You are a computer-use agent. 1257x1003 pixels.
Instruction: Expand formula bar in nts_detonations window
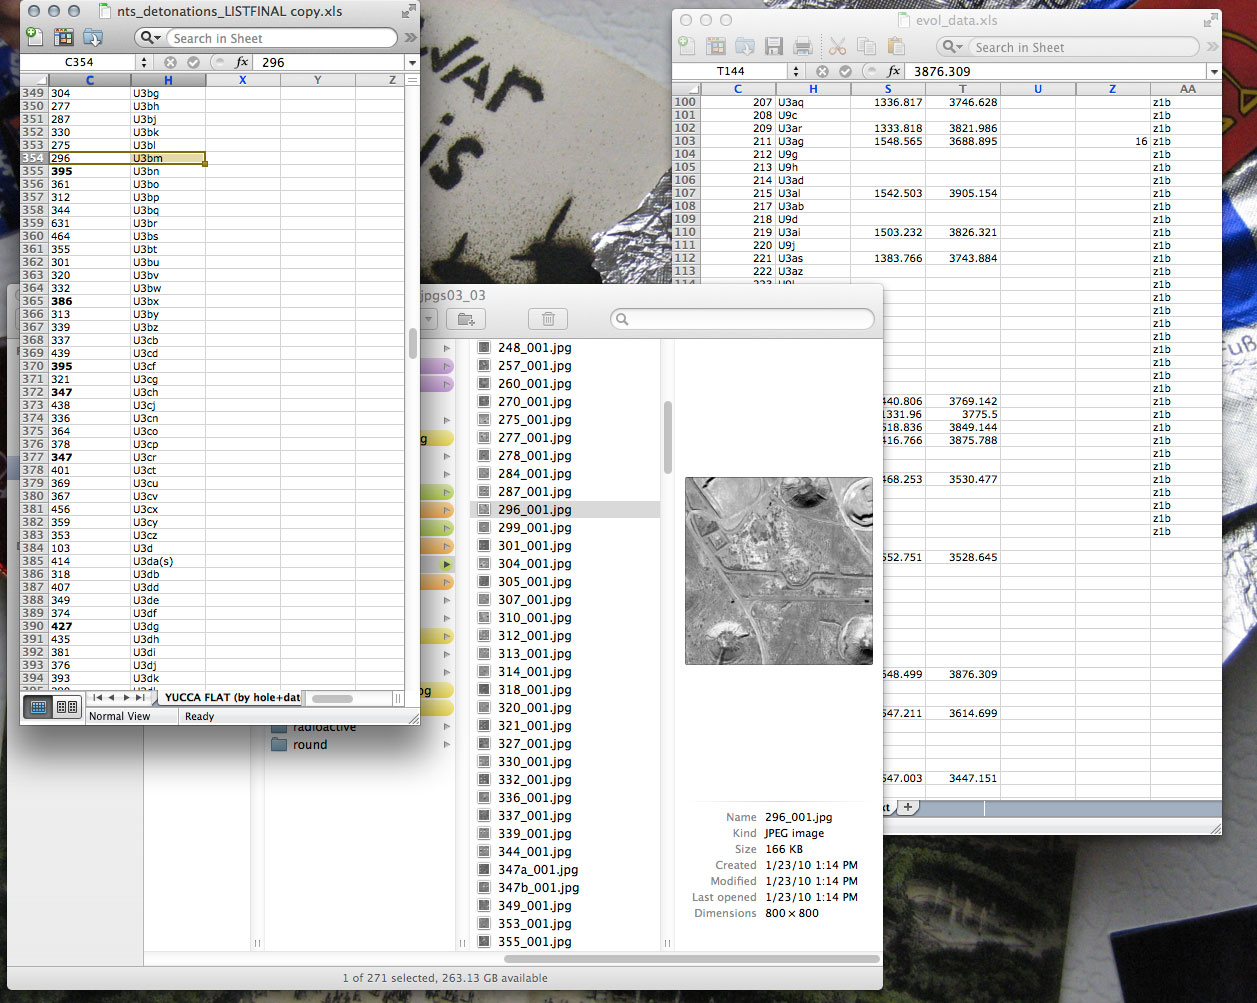click(412, 62)
